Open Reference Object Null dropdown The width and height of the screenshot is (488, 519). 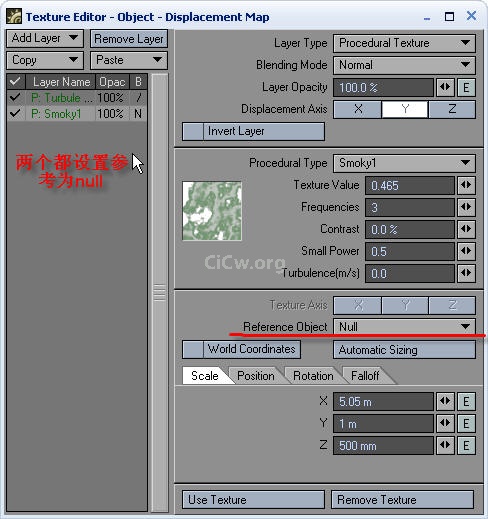[404, 327]
